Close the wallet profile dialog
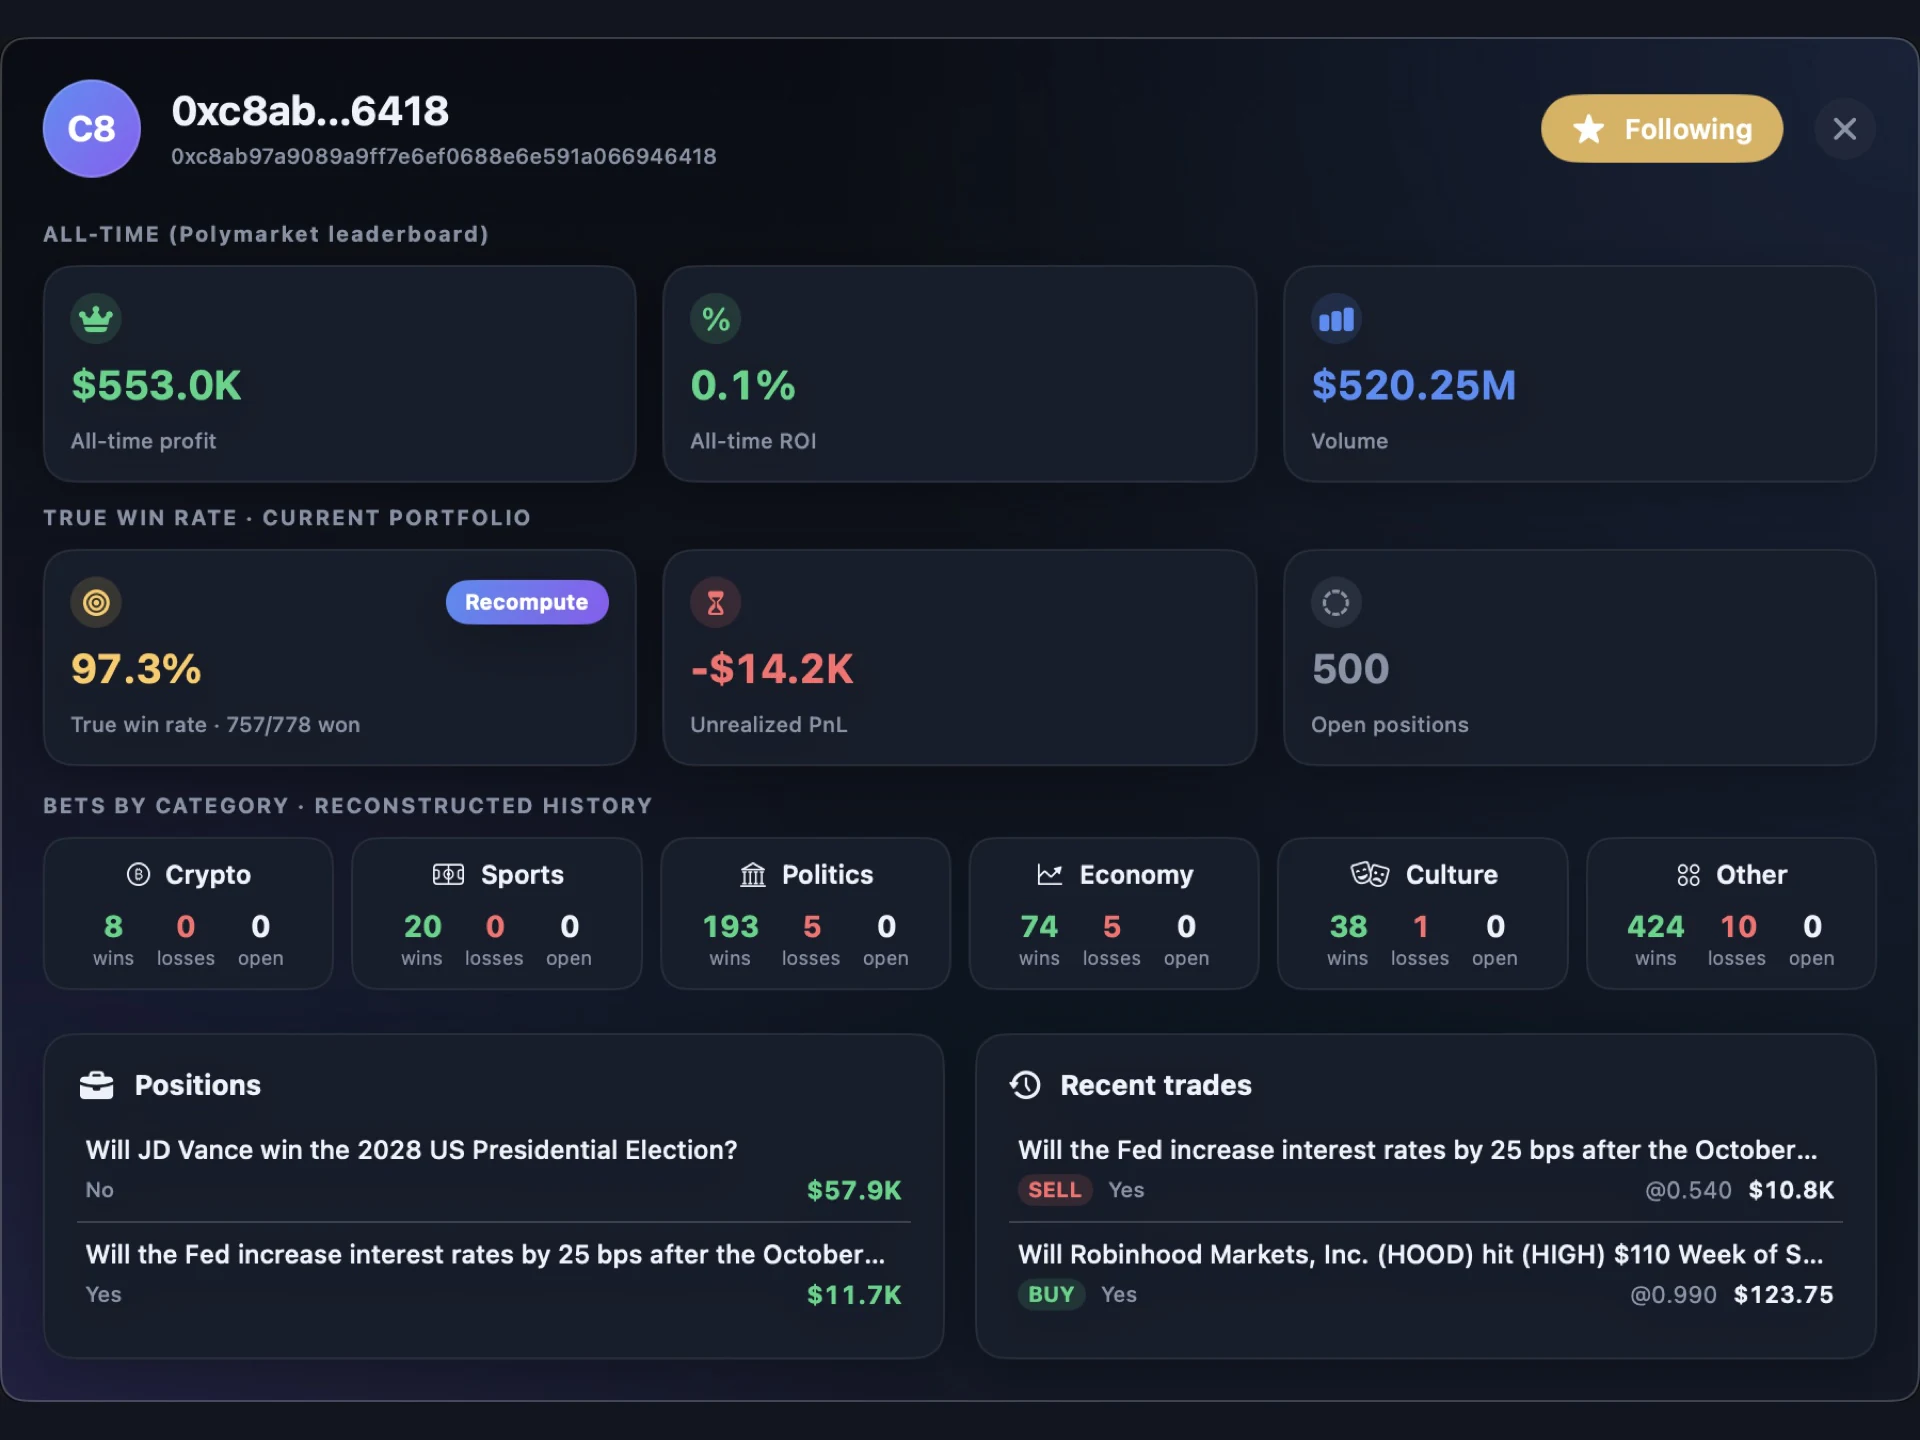 [x=1844, y=129]
